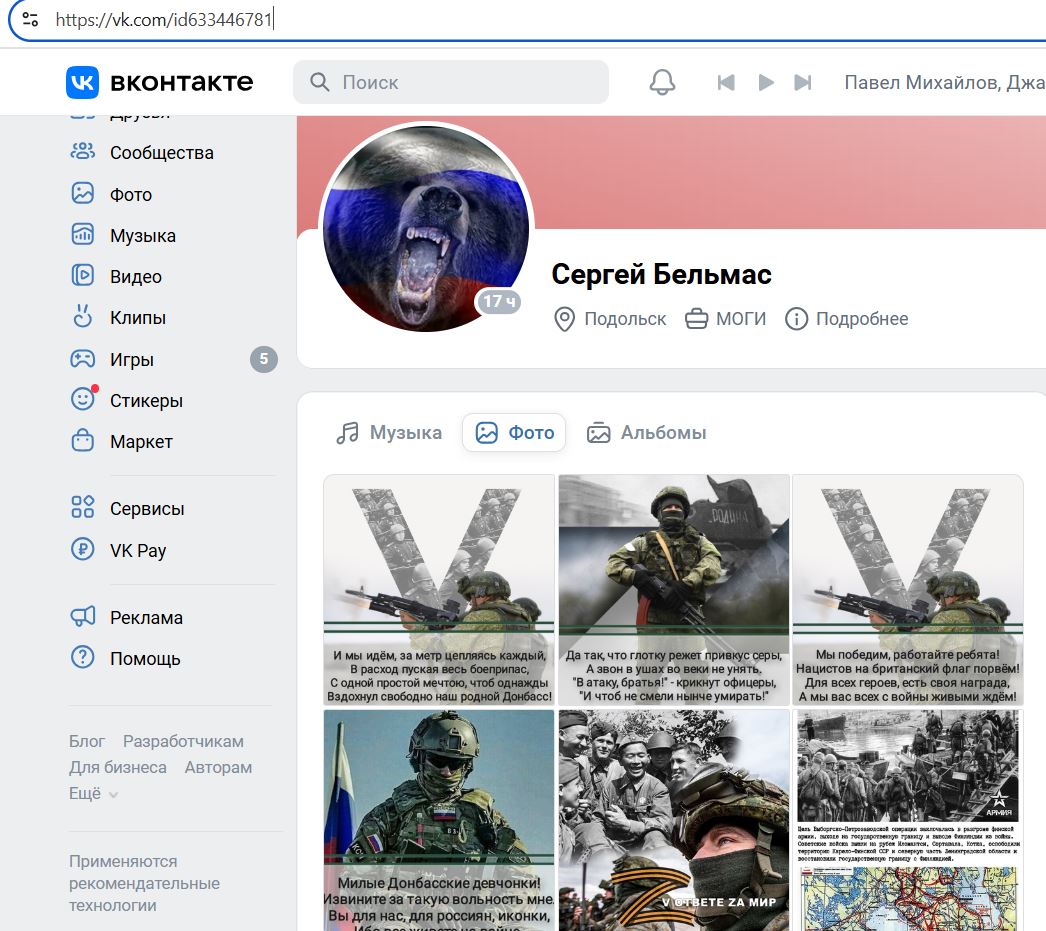
Task: Click the Подольск city link
Action: click(625, 319)
